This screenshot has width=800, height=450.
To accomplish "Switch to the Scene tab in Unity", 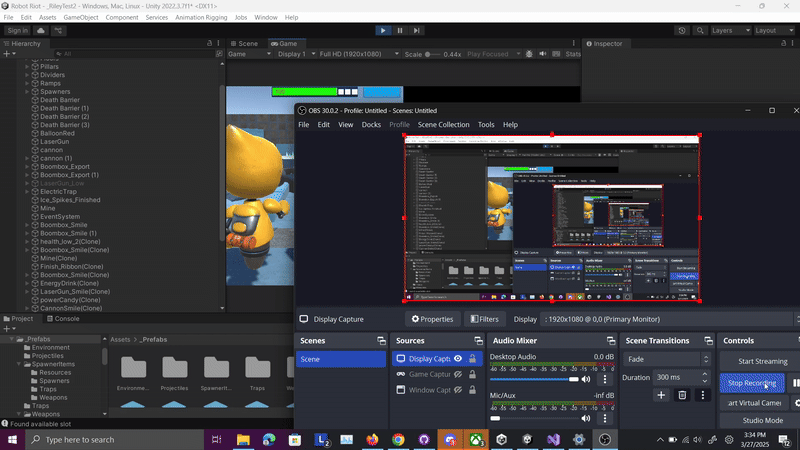I will coord(244,43).
